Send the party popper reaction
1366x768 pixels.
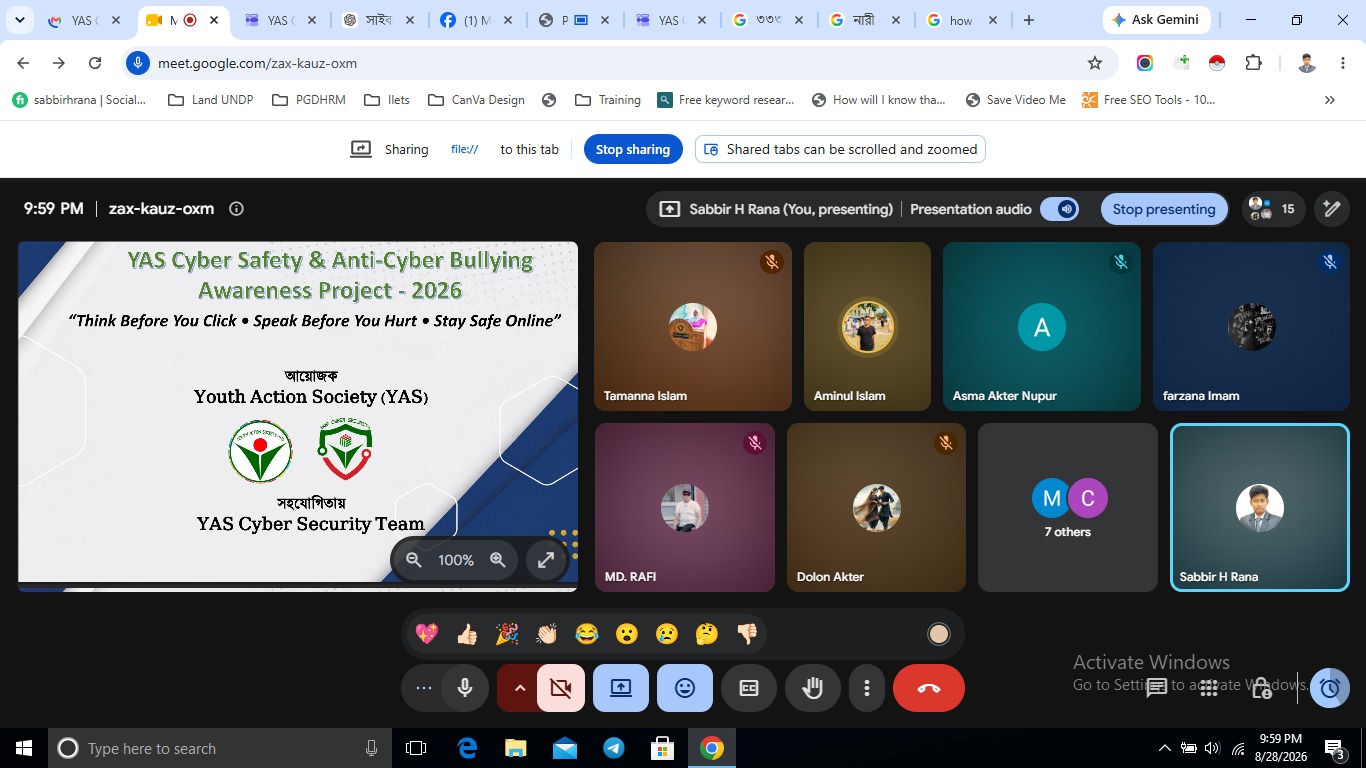(507, 634)
